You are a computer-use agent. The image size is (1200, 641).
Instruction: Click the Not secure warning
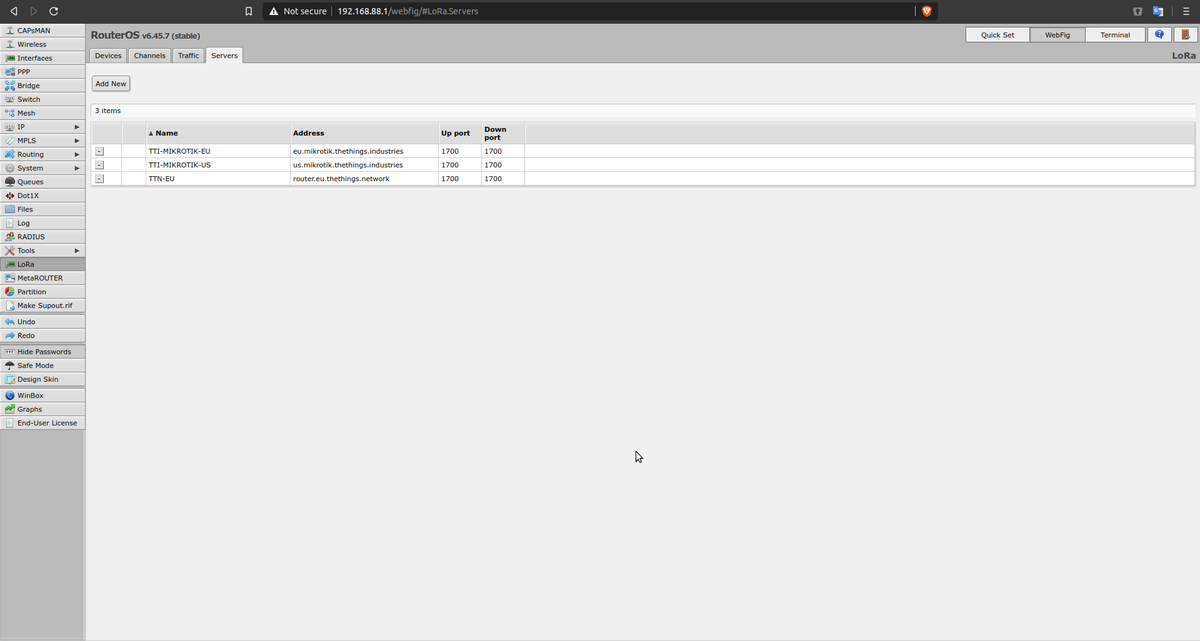[297, 11]
